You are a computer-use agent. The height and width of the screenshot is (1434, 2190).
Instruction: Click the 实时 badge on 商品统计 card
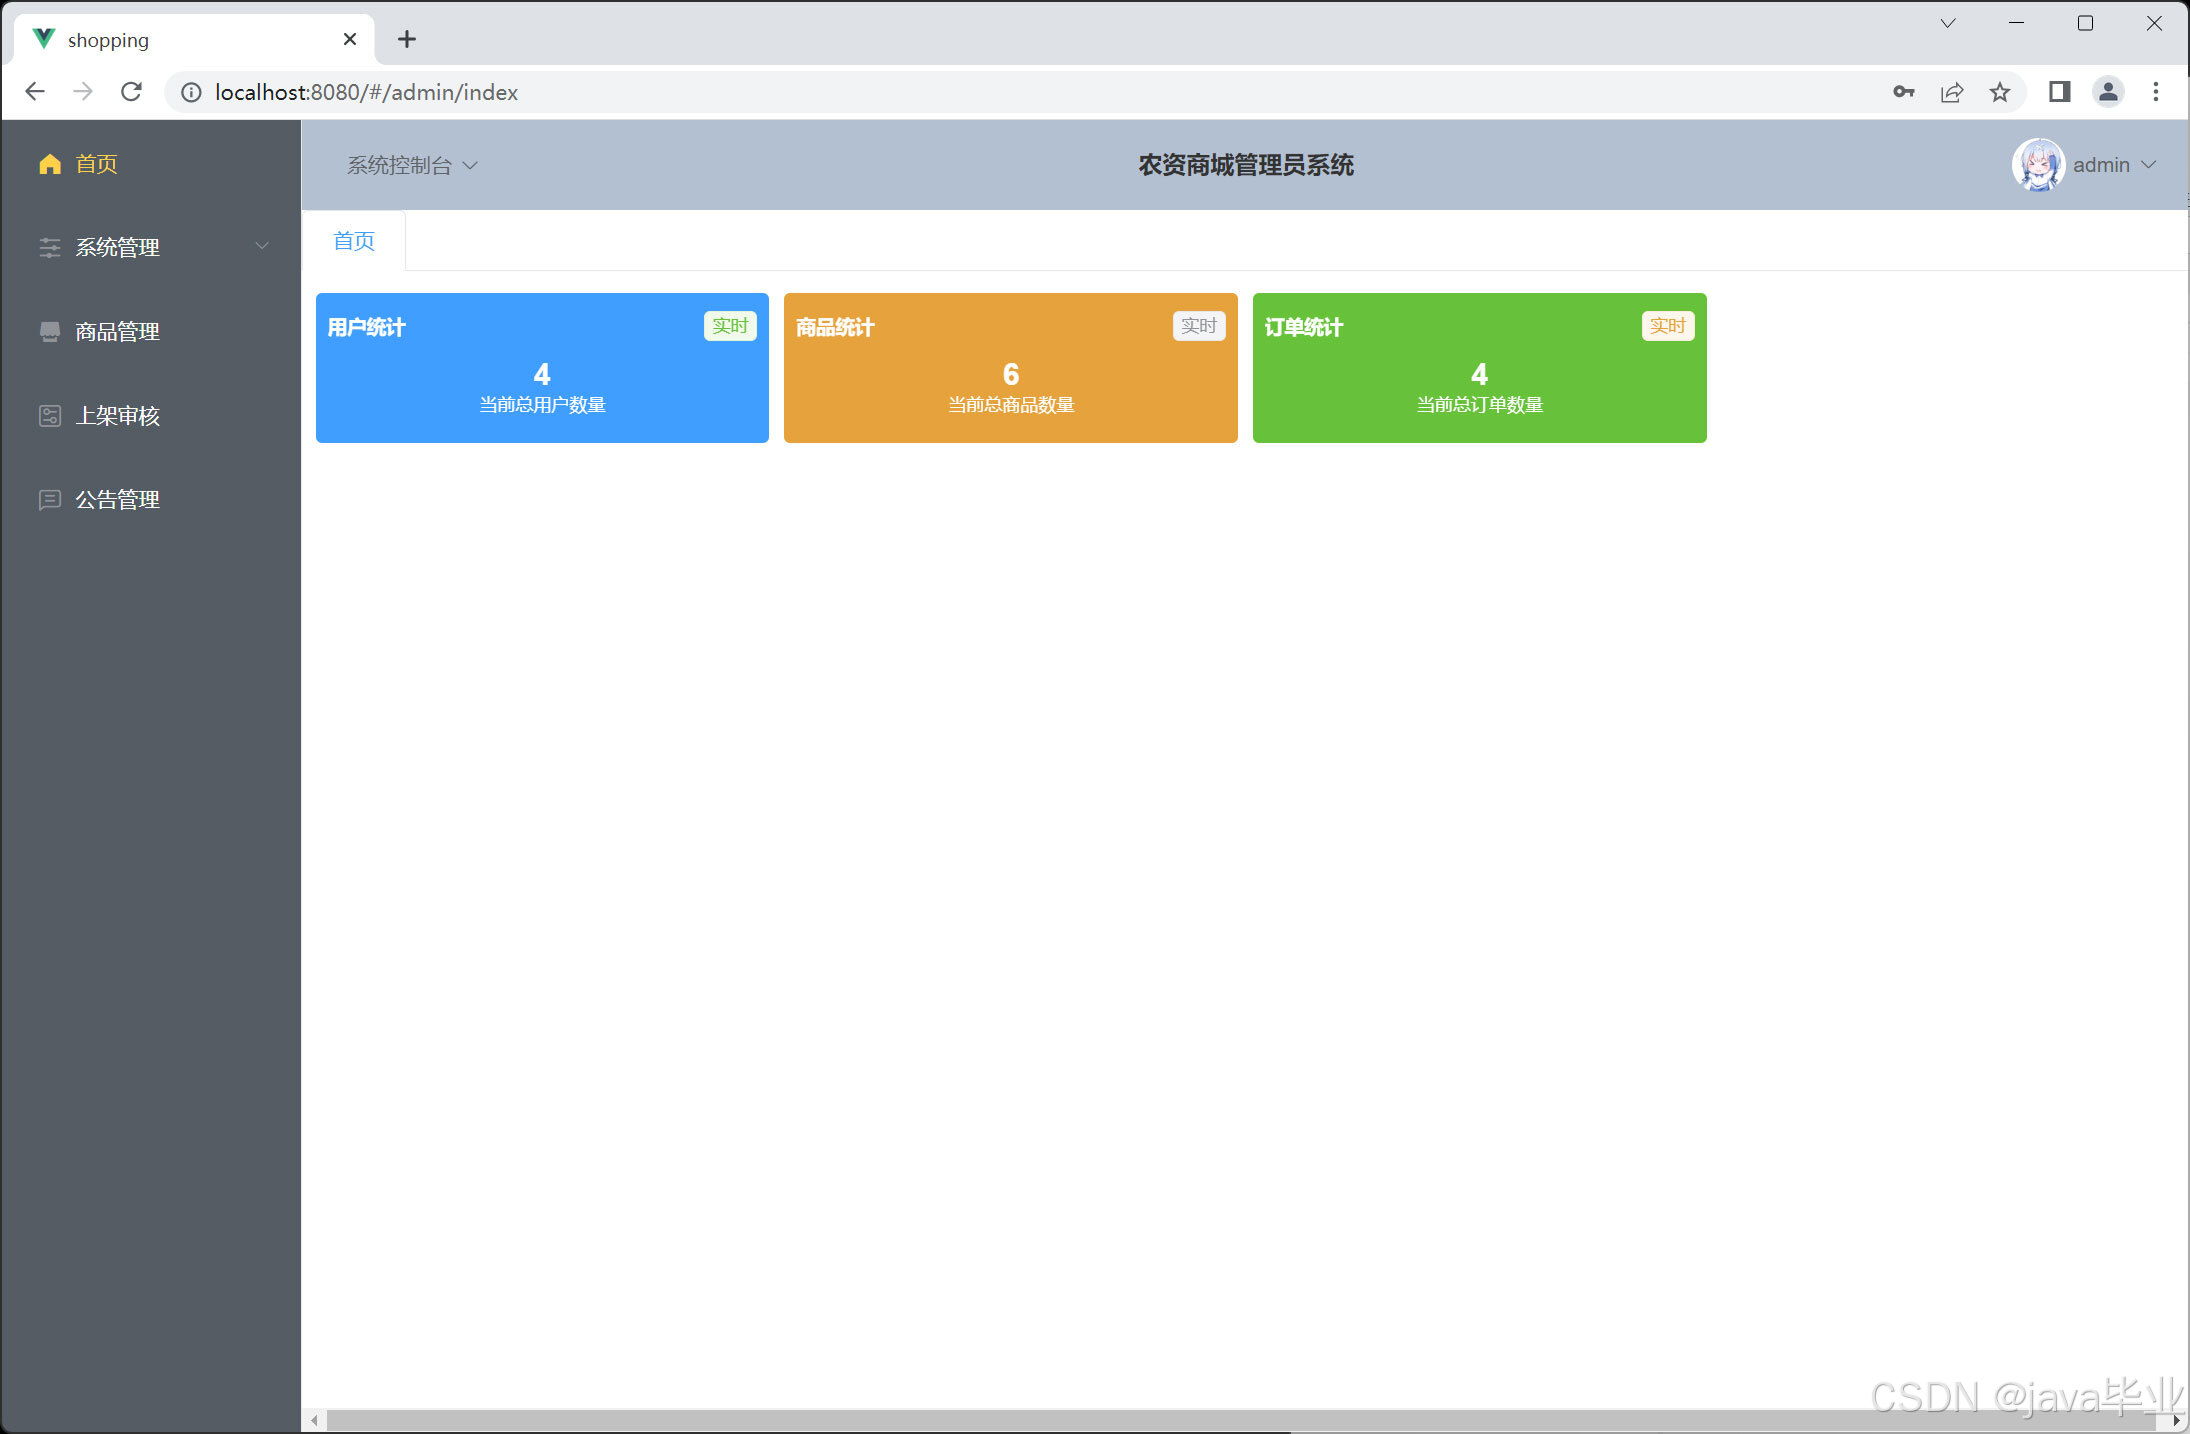click(1198, 325)
